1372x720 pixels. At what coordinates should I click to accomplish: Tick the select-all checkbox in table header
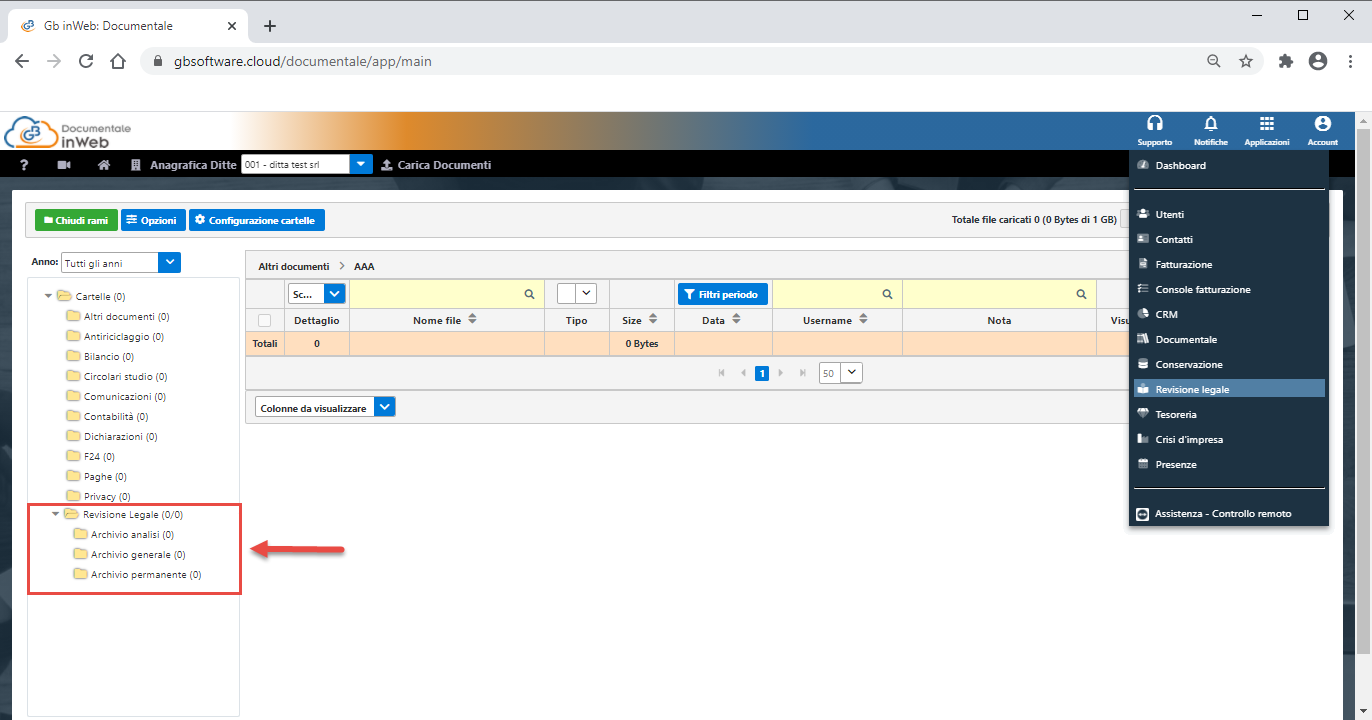264,321
